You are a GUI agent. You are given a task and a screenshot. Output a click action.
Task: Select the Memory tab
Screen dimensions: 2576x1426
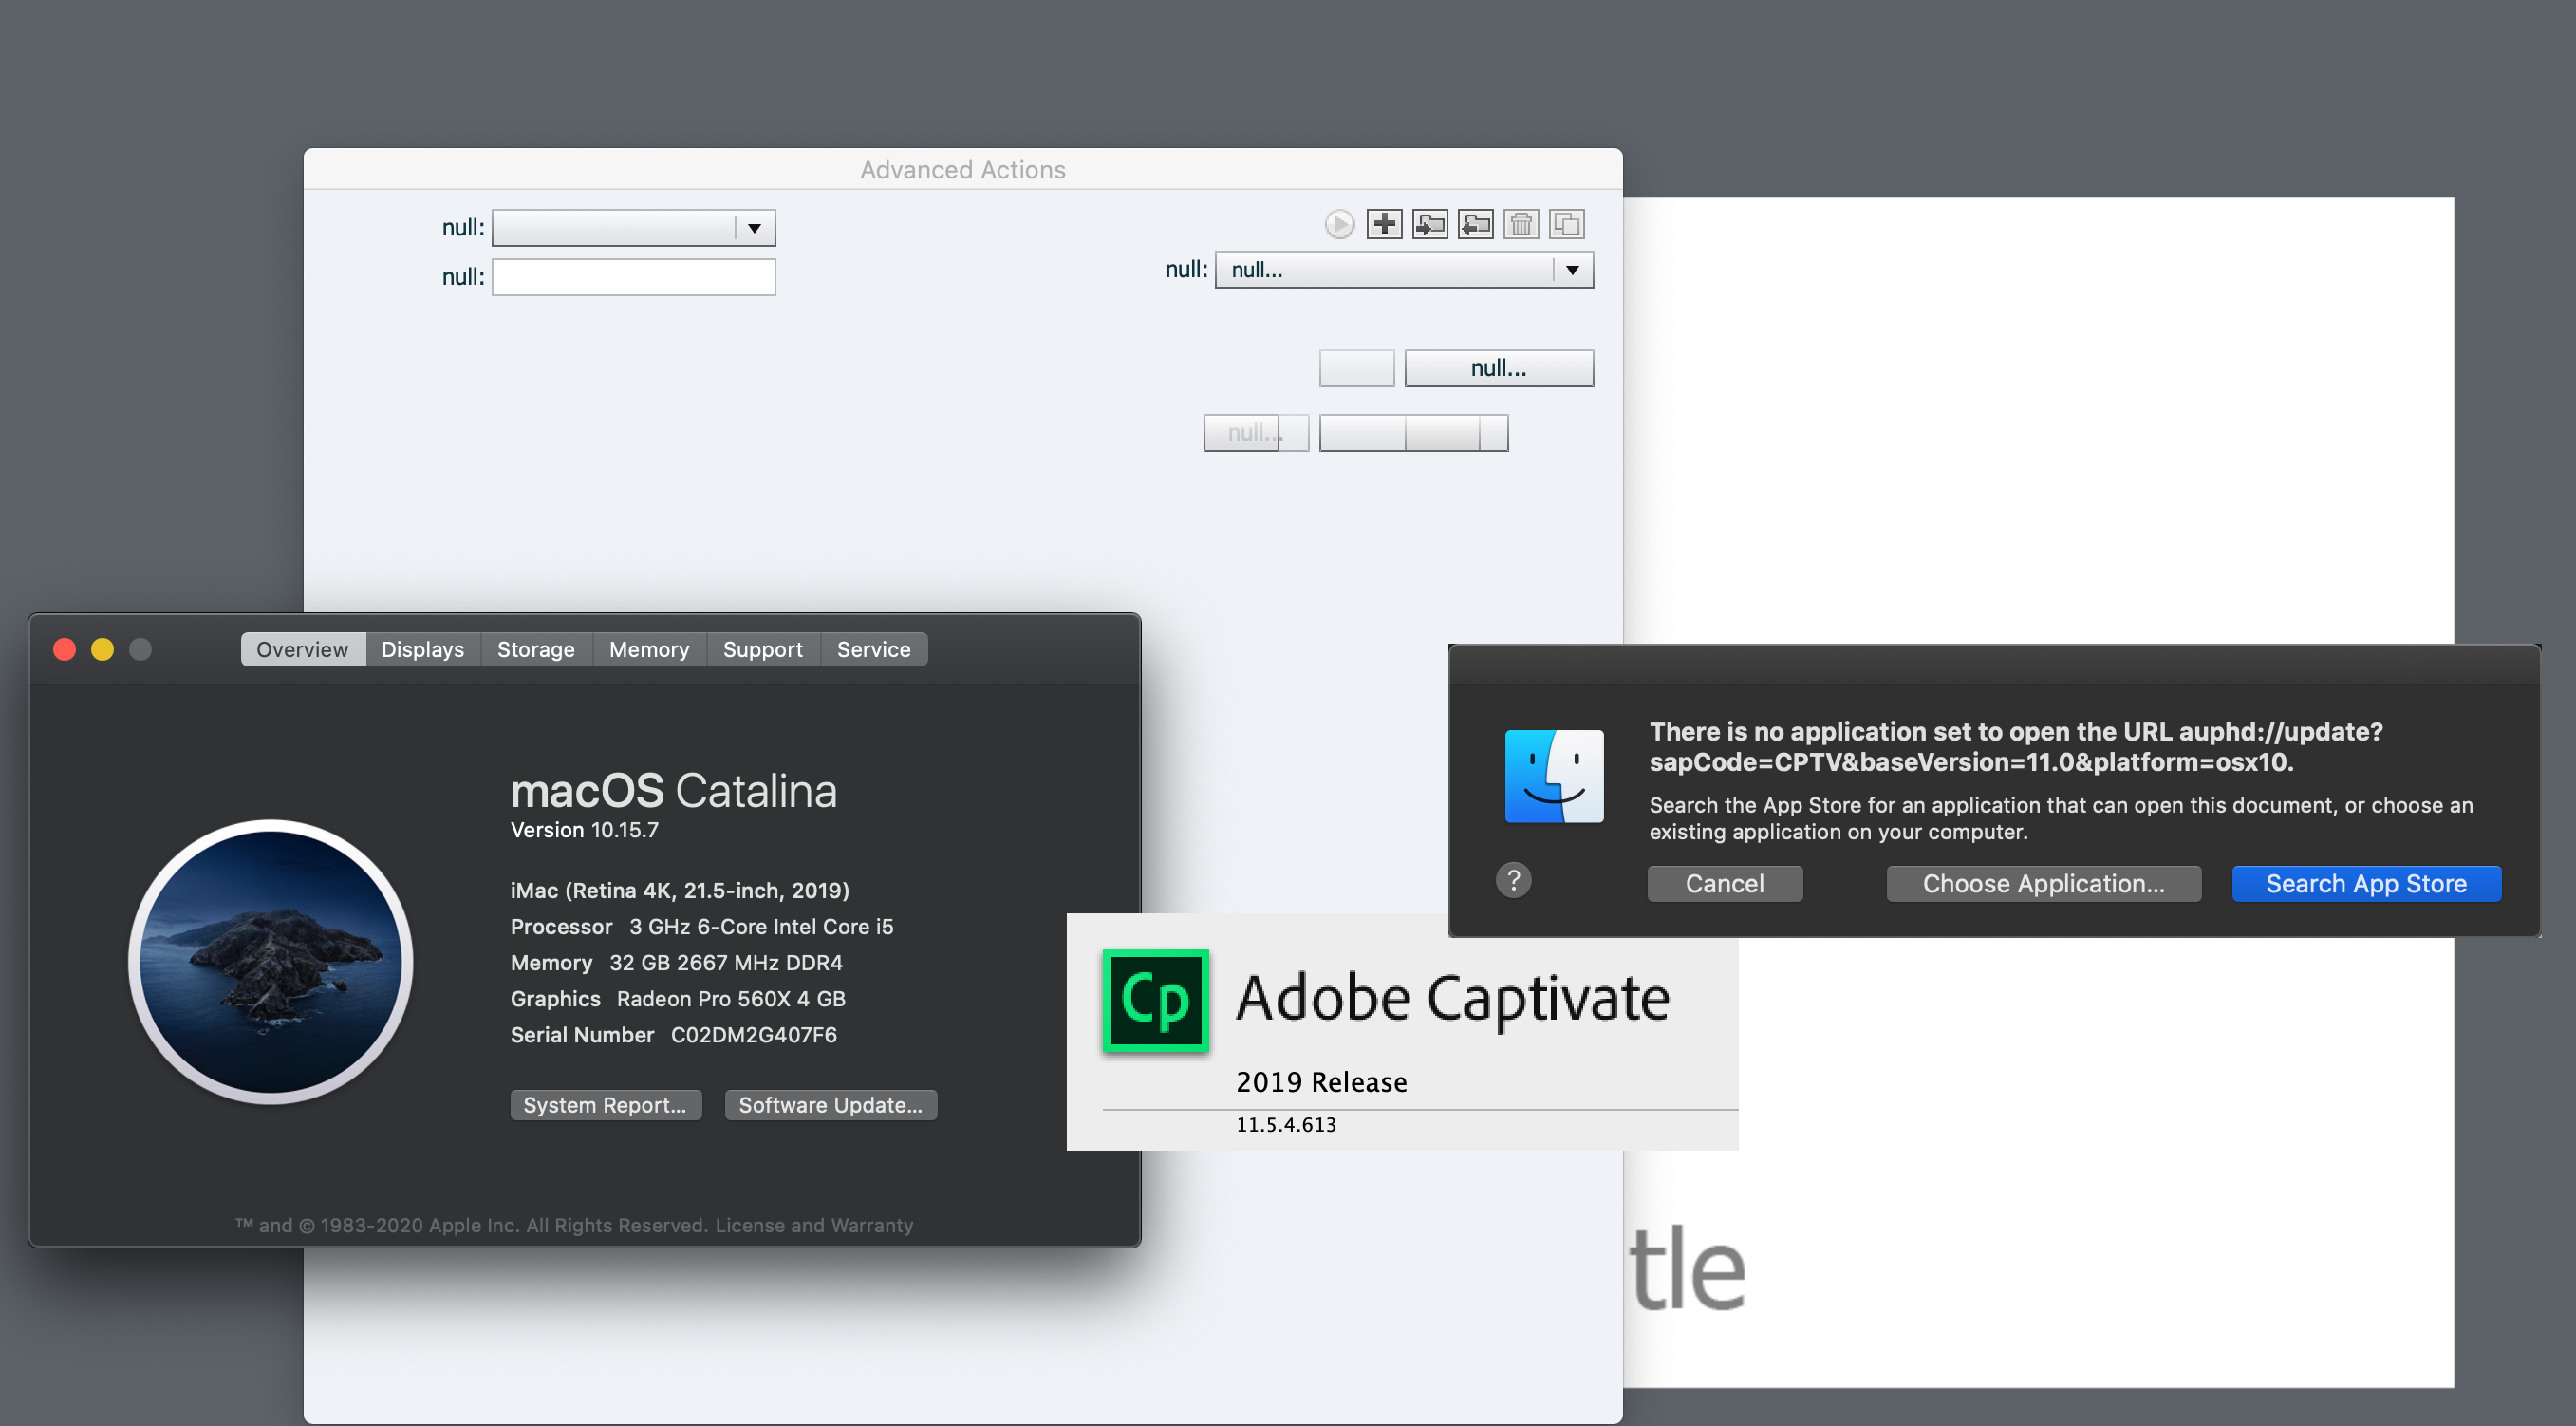pyautogui.click(x=649, y=649)
